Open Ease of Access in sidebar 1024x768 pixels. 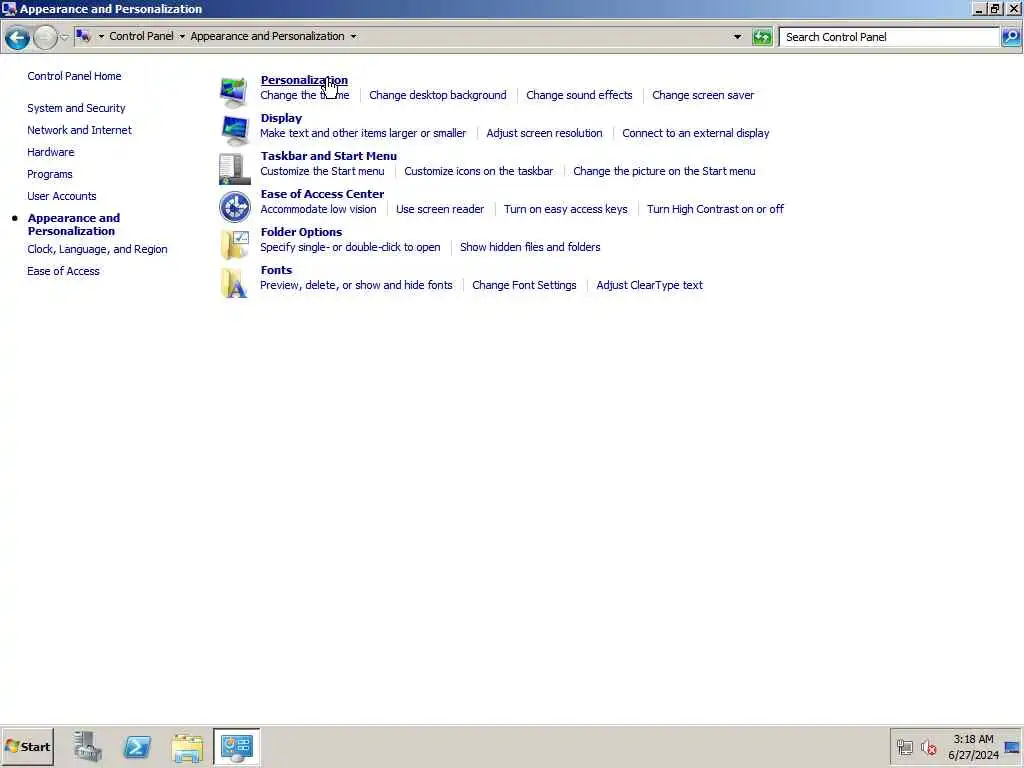pyautogui.click(x=63, y=271)
